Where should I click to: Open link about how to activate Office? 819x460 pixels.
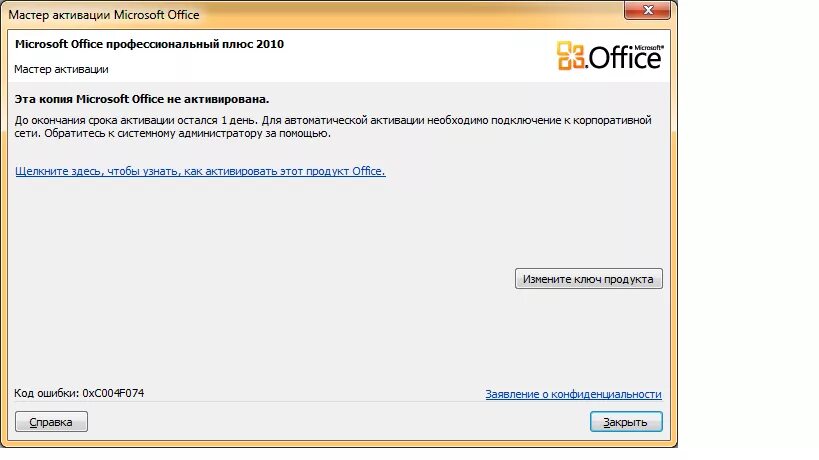coord(201,171)
